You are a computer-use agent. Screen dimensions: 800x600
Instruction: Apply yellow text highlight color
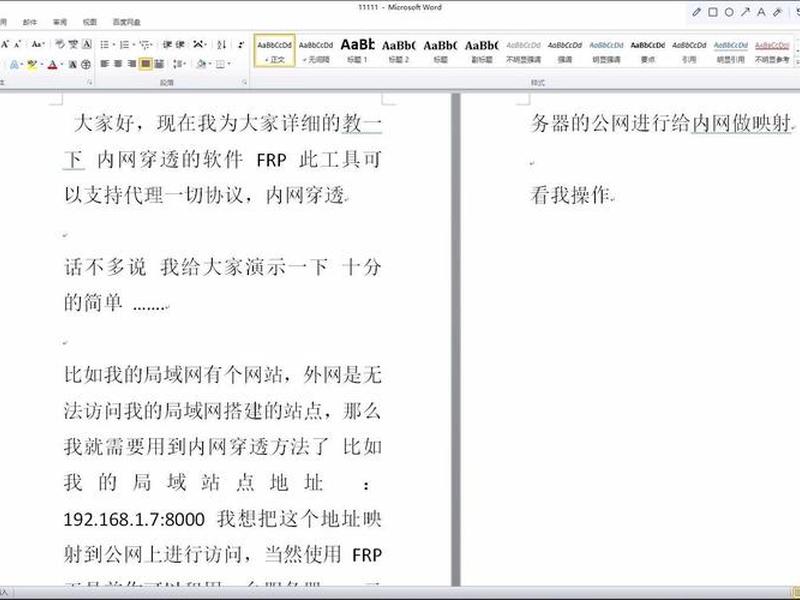click(x=32, y=65)
